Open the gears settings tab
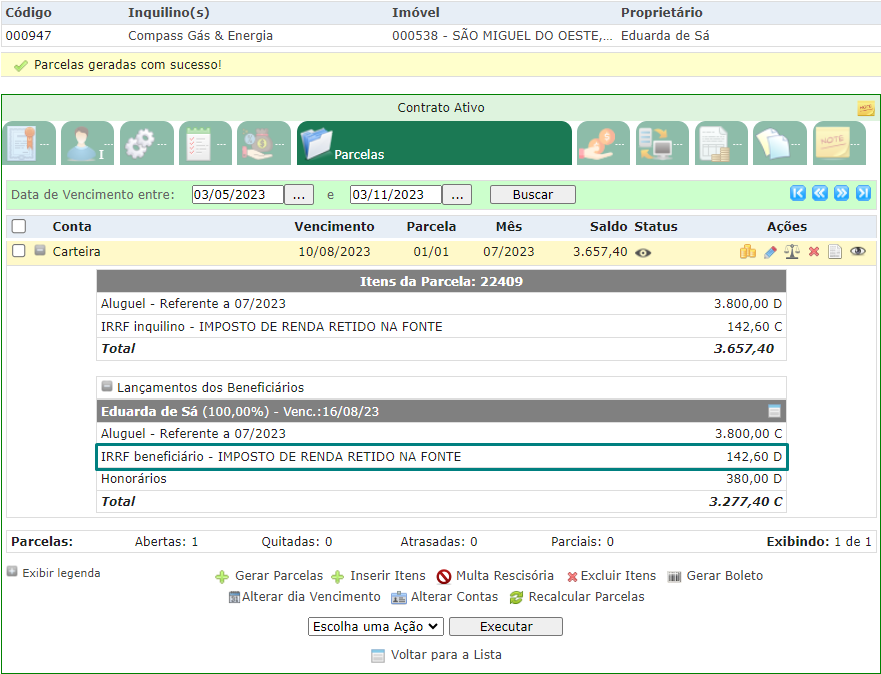 pos(146,143)
